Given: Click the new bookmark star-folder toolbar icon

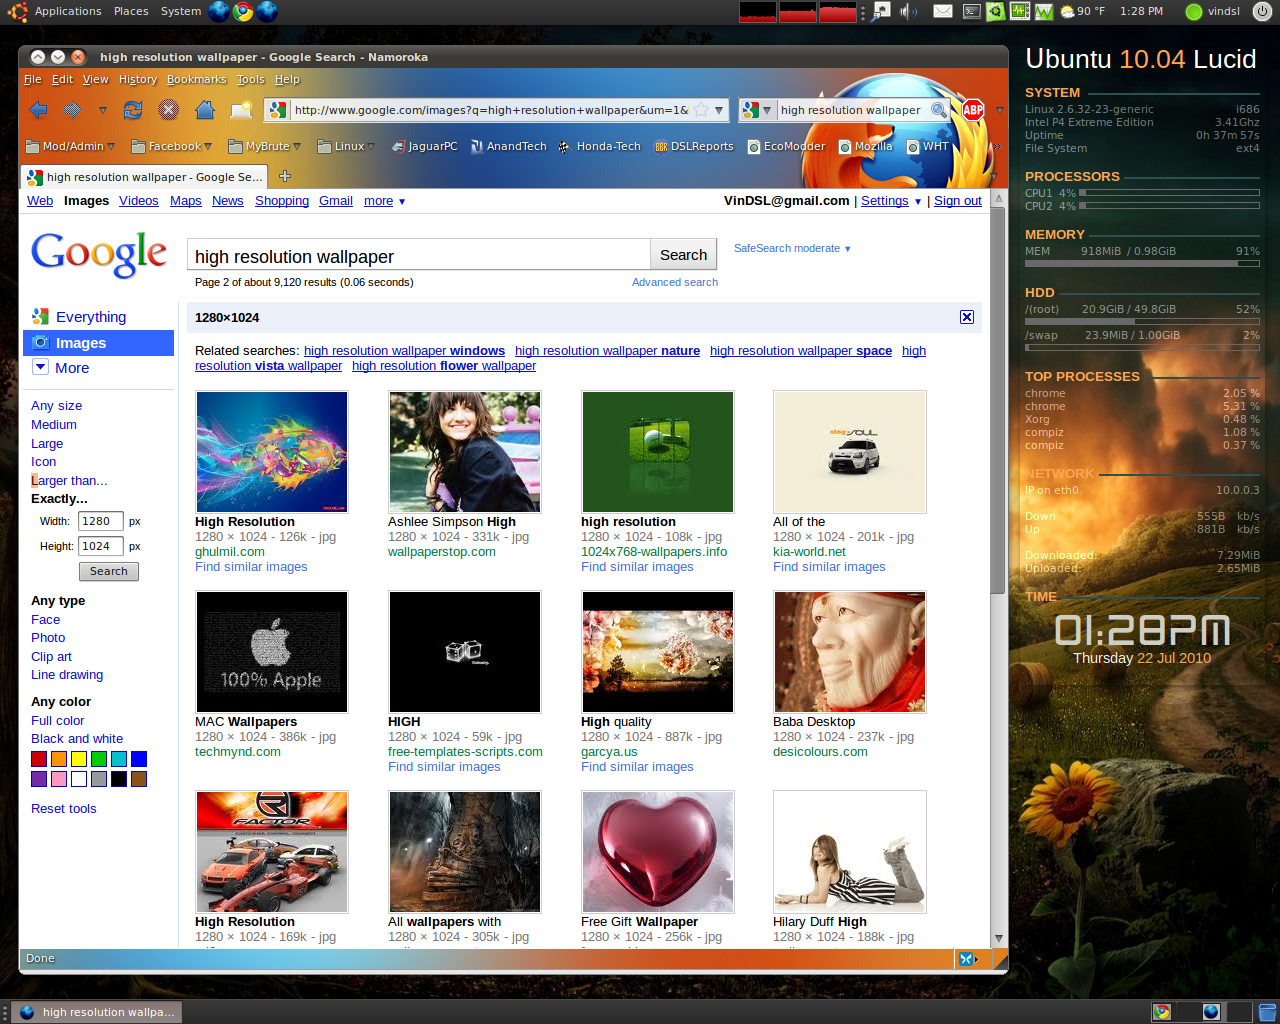Looking at the screenshot, I should 241,110.
